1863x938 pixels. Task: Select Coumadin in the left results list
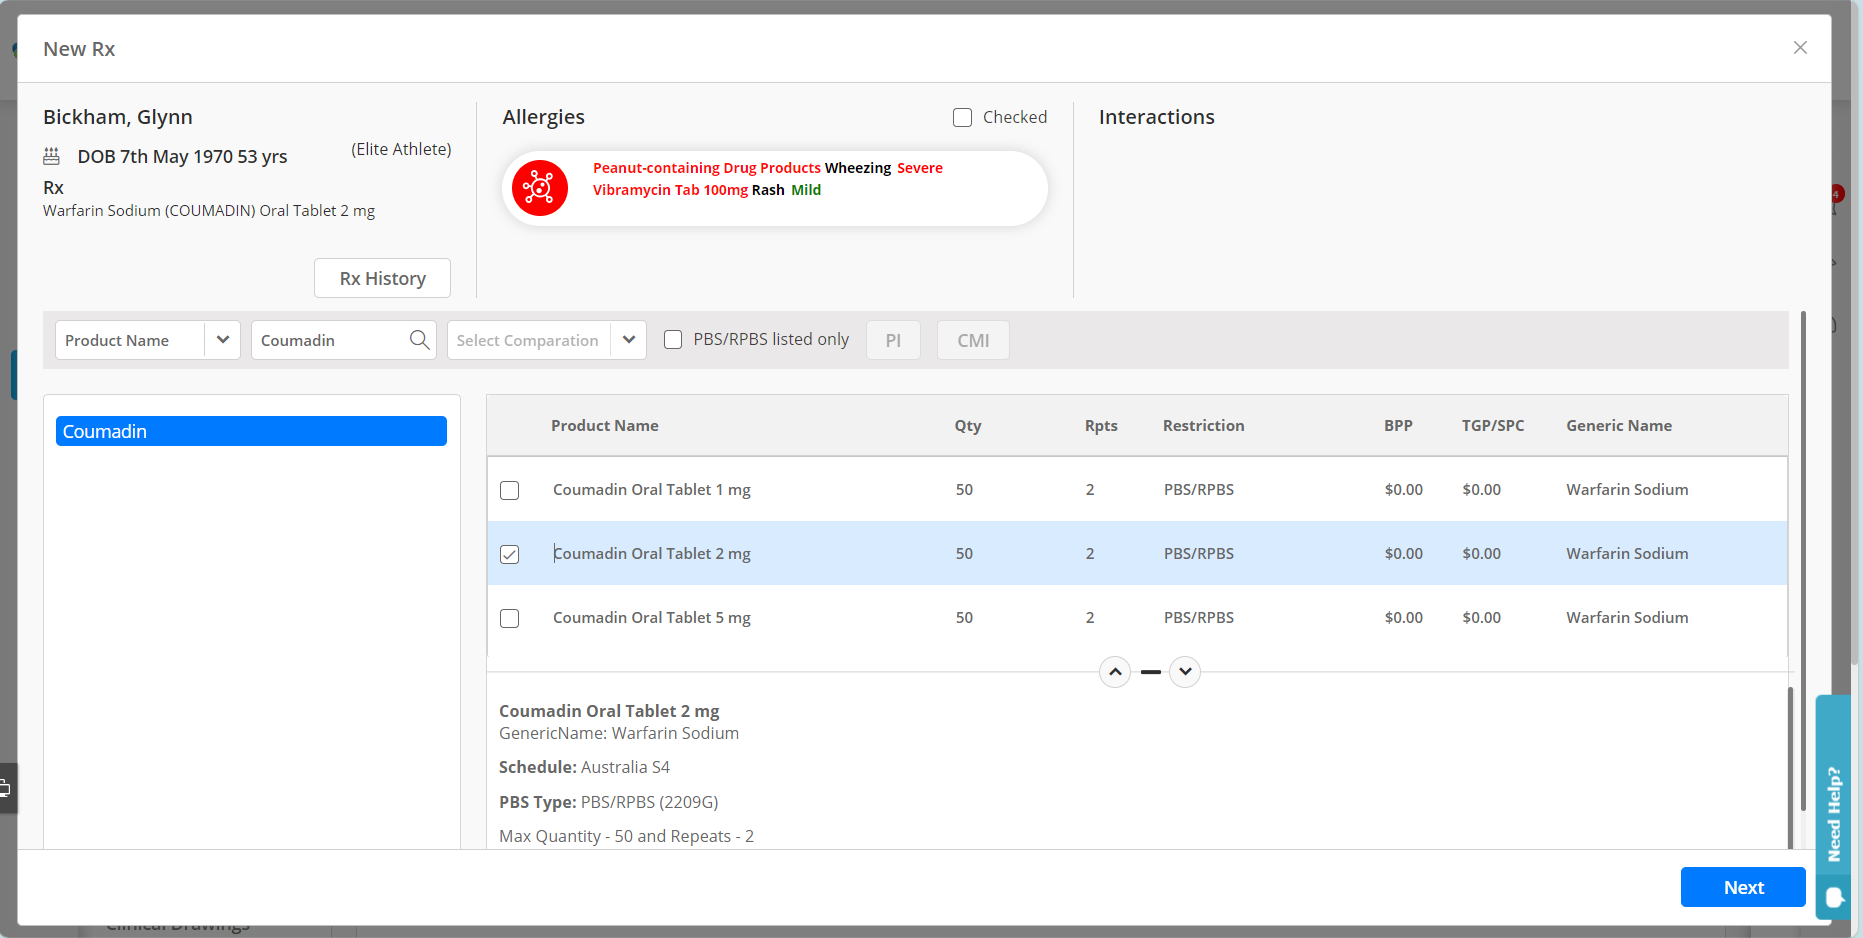coord(251,431)
